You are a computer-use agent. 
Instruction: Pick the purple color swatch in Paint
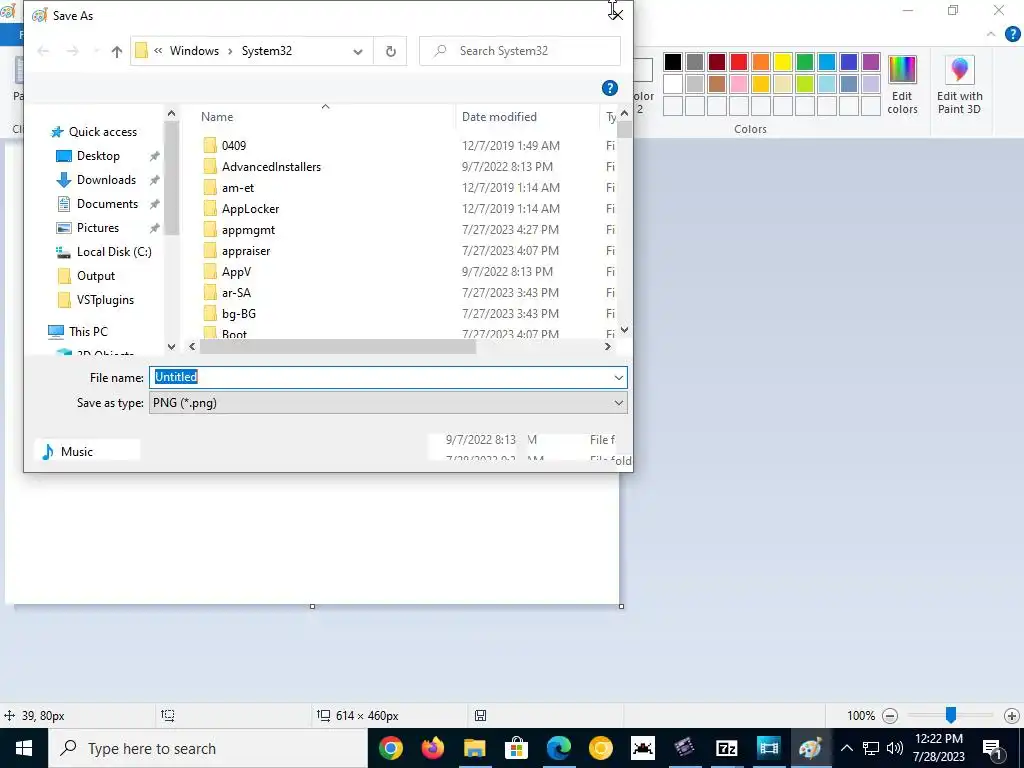click(x=871, y=62)
